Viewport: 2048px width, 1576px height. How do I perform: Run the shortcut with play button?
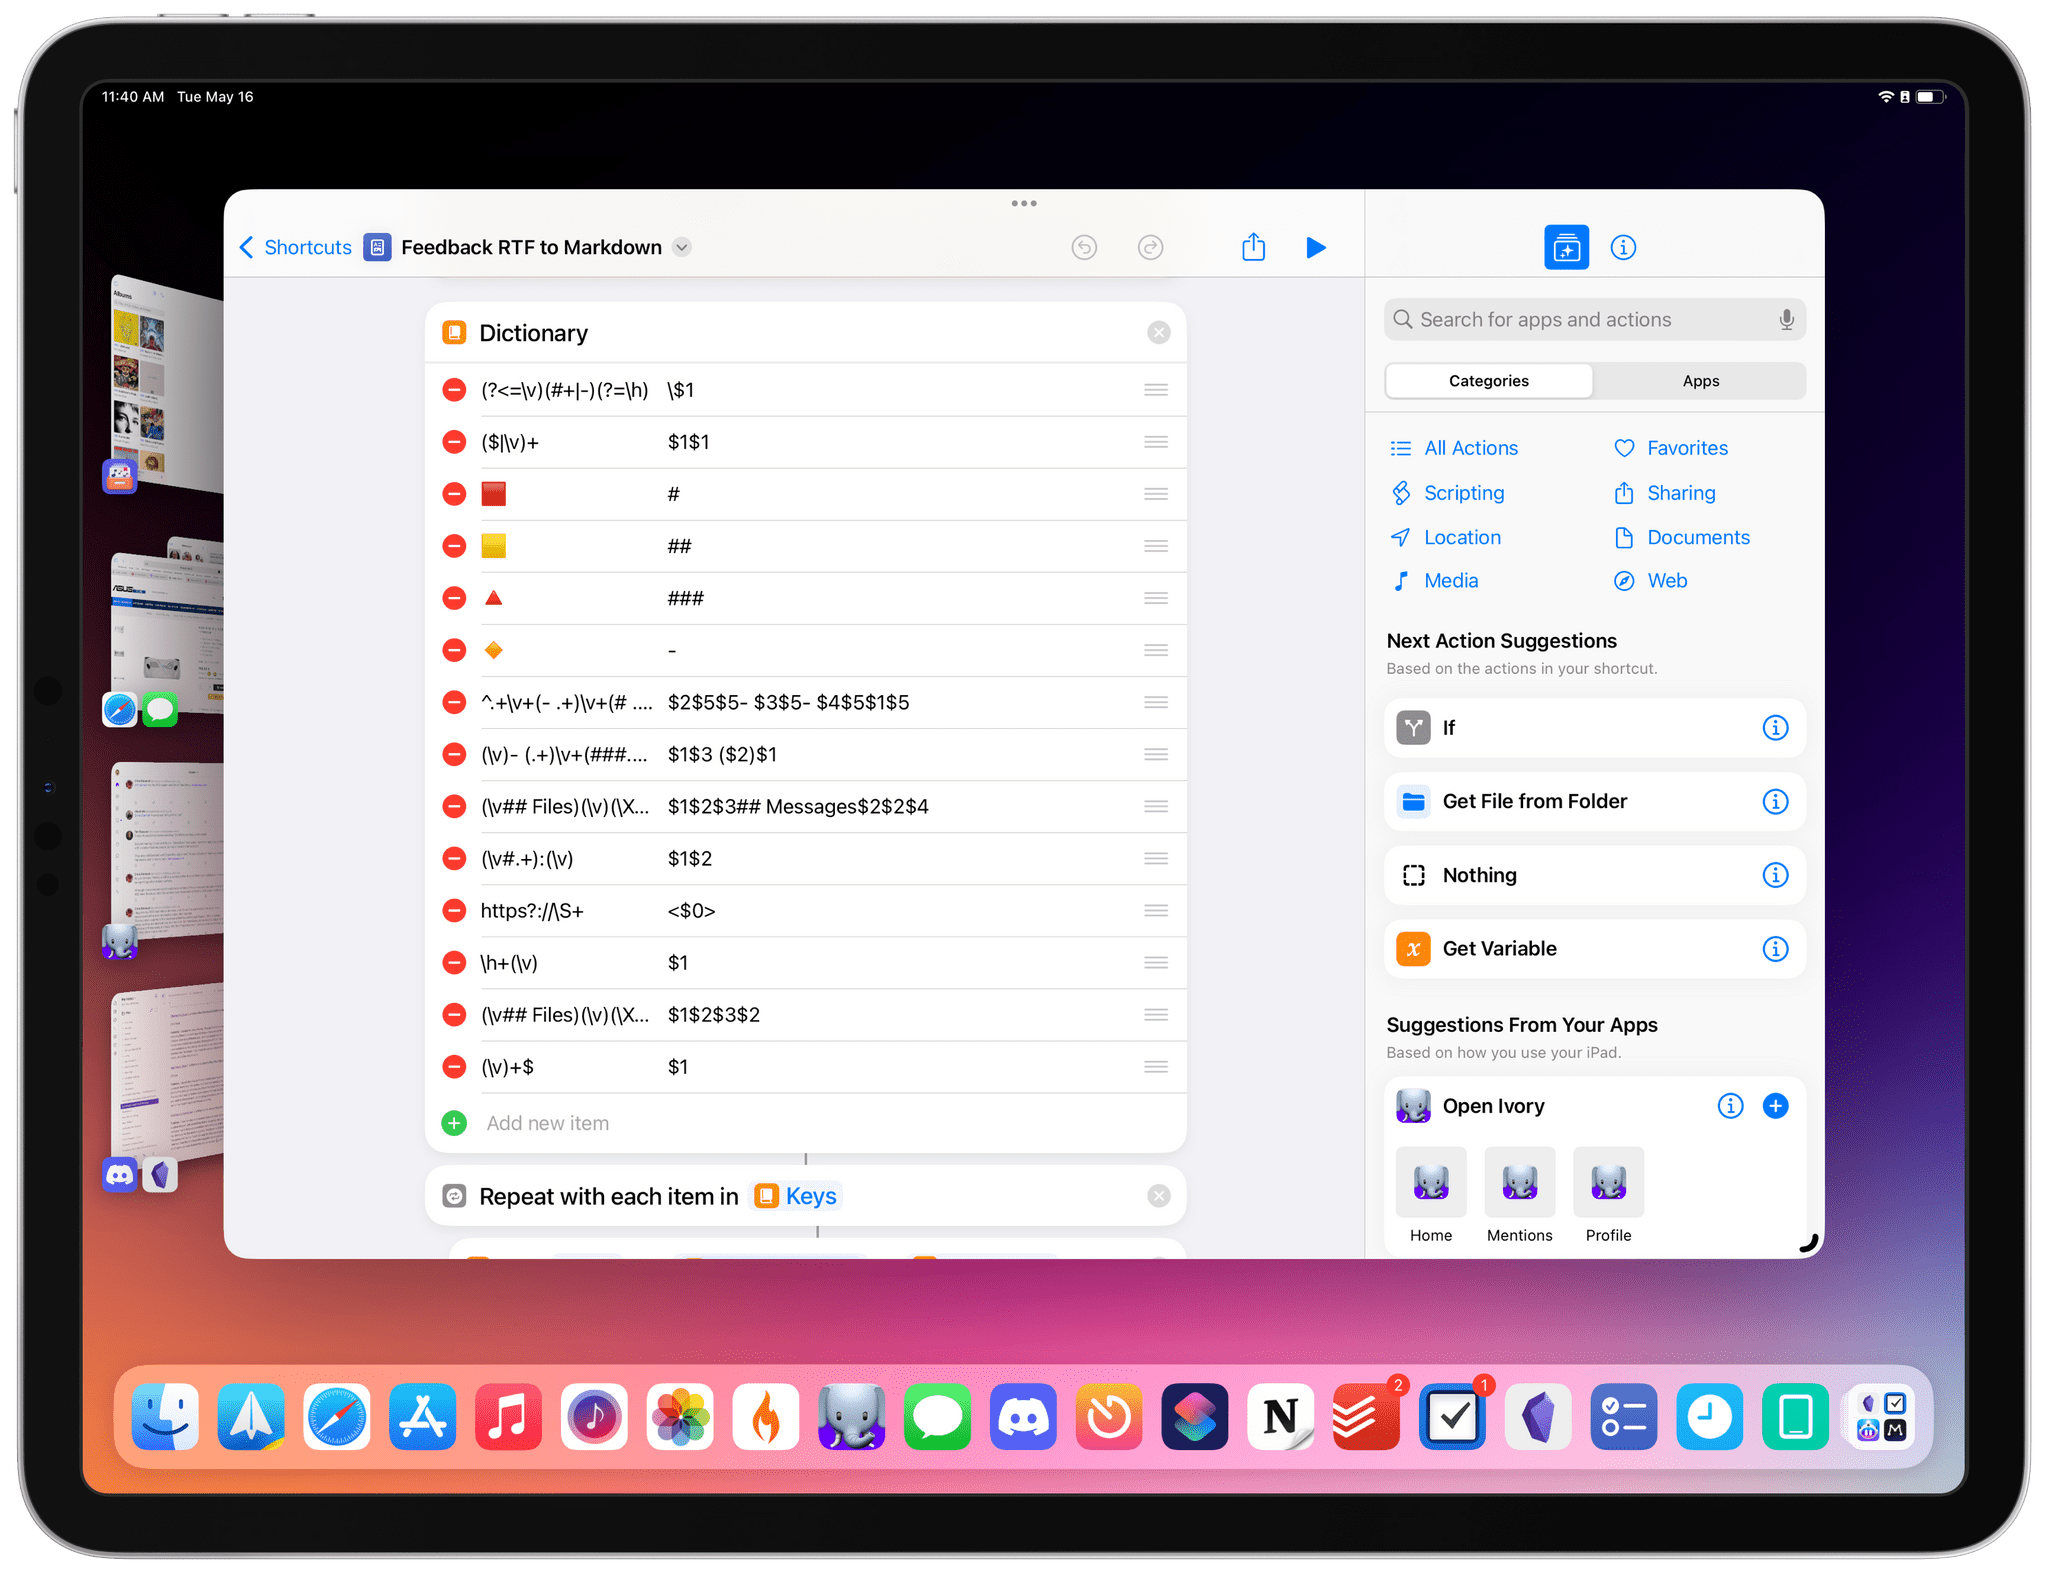pyautogui.click(x=1316, y=247)
